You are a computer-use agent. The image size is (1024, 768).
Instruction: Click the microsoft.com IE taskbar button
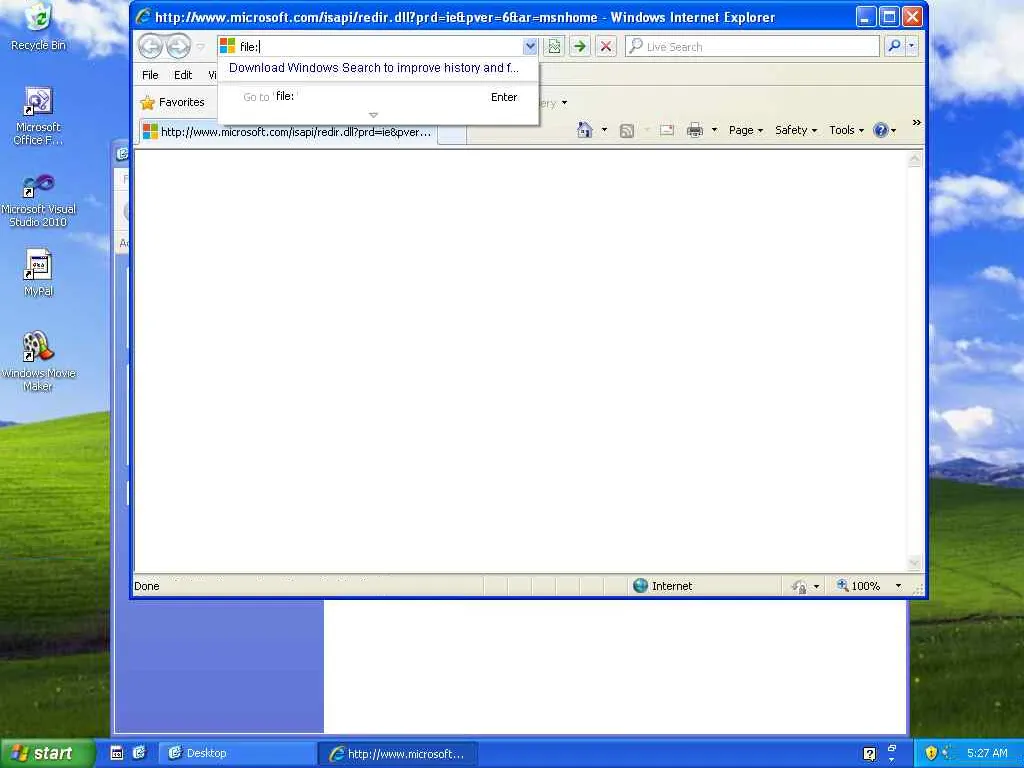click(x=397, y=754)
